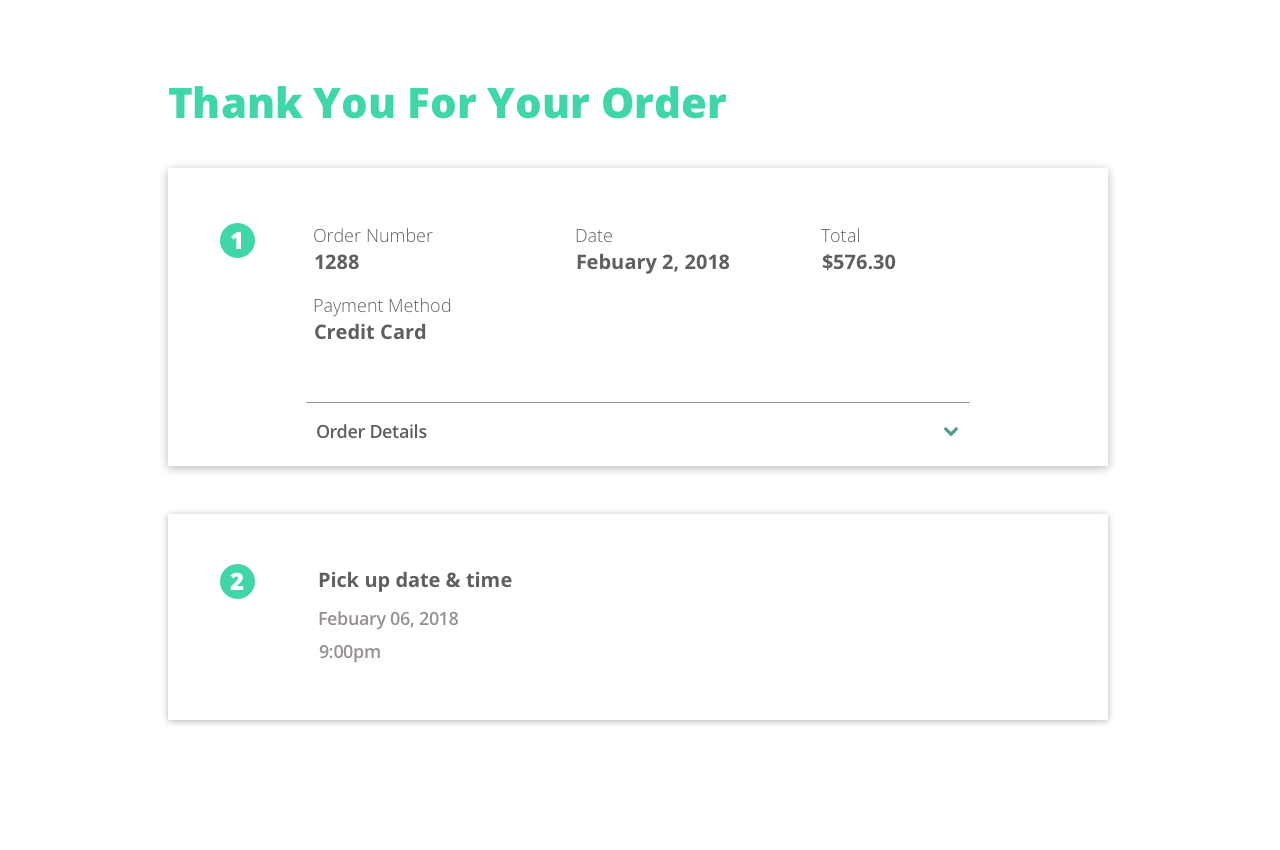Click the Thank You For Your Order heading

click(x=447, y=103)
